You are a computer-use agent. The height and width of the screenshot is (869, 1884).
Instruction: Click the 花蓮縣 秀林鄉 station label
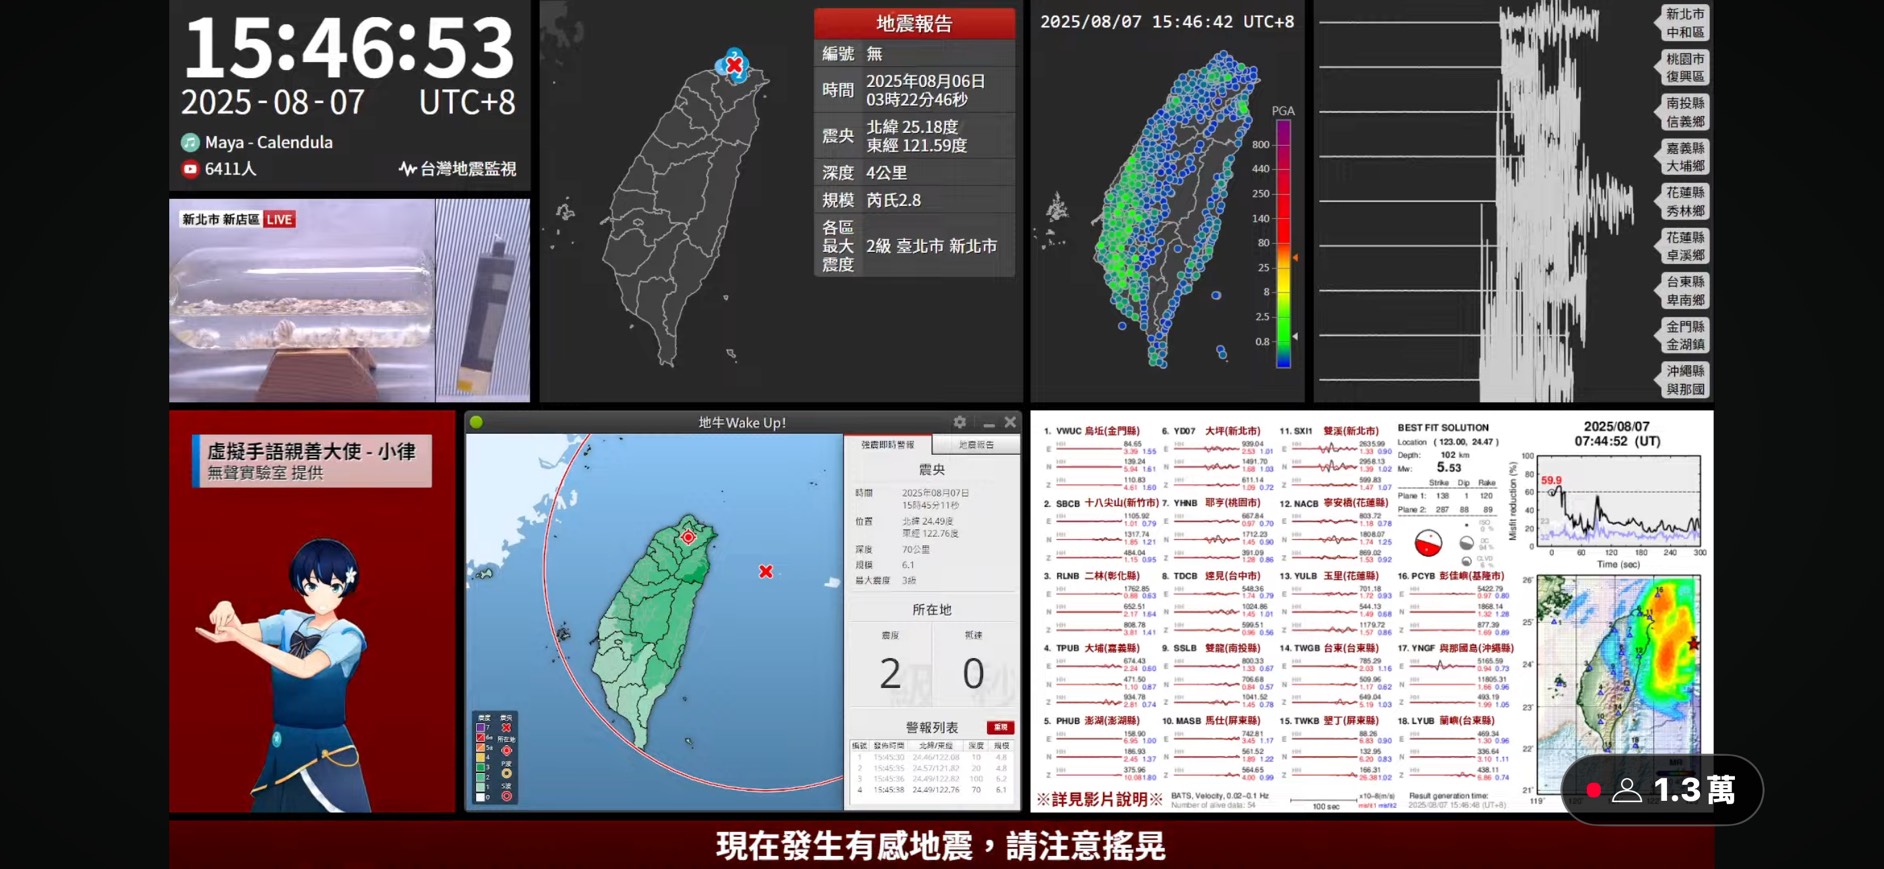click(1685, 201)
